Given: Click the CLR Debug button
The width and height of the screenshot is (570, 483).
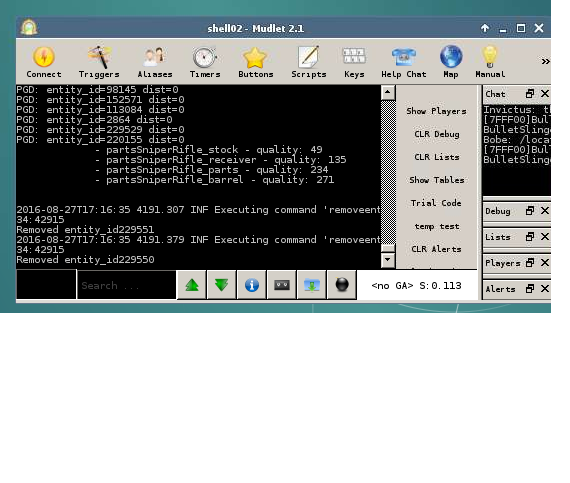Looking at the screenshot, I should click(x=436, y=134).
